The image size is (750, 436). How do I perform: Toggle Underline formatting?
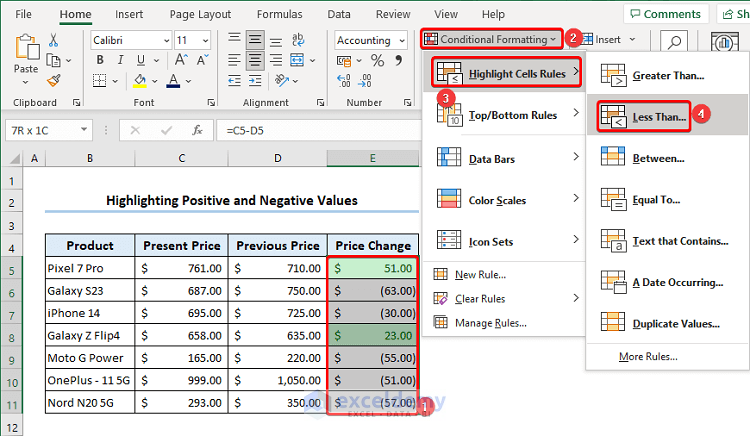click(x=141, y=60)
